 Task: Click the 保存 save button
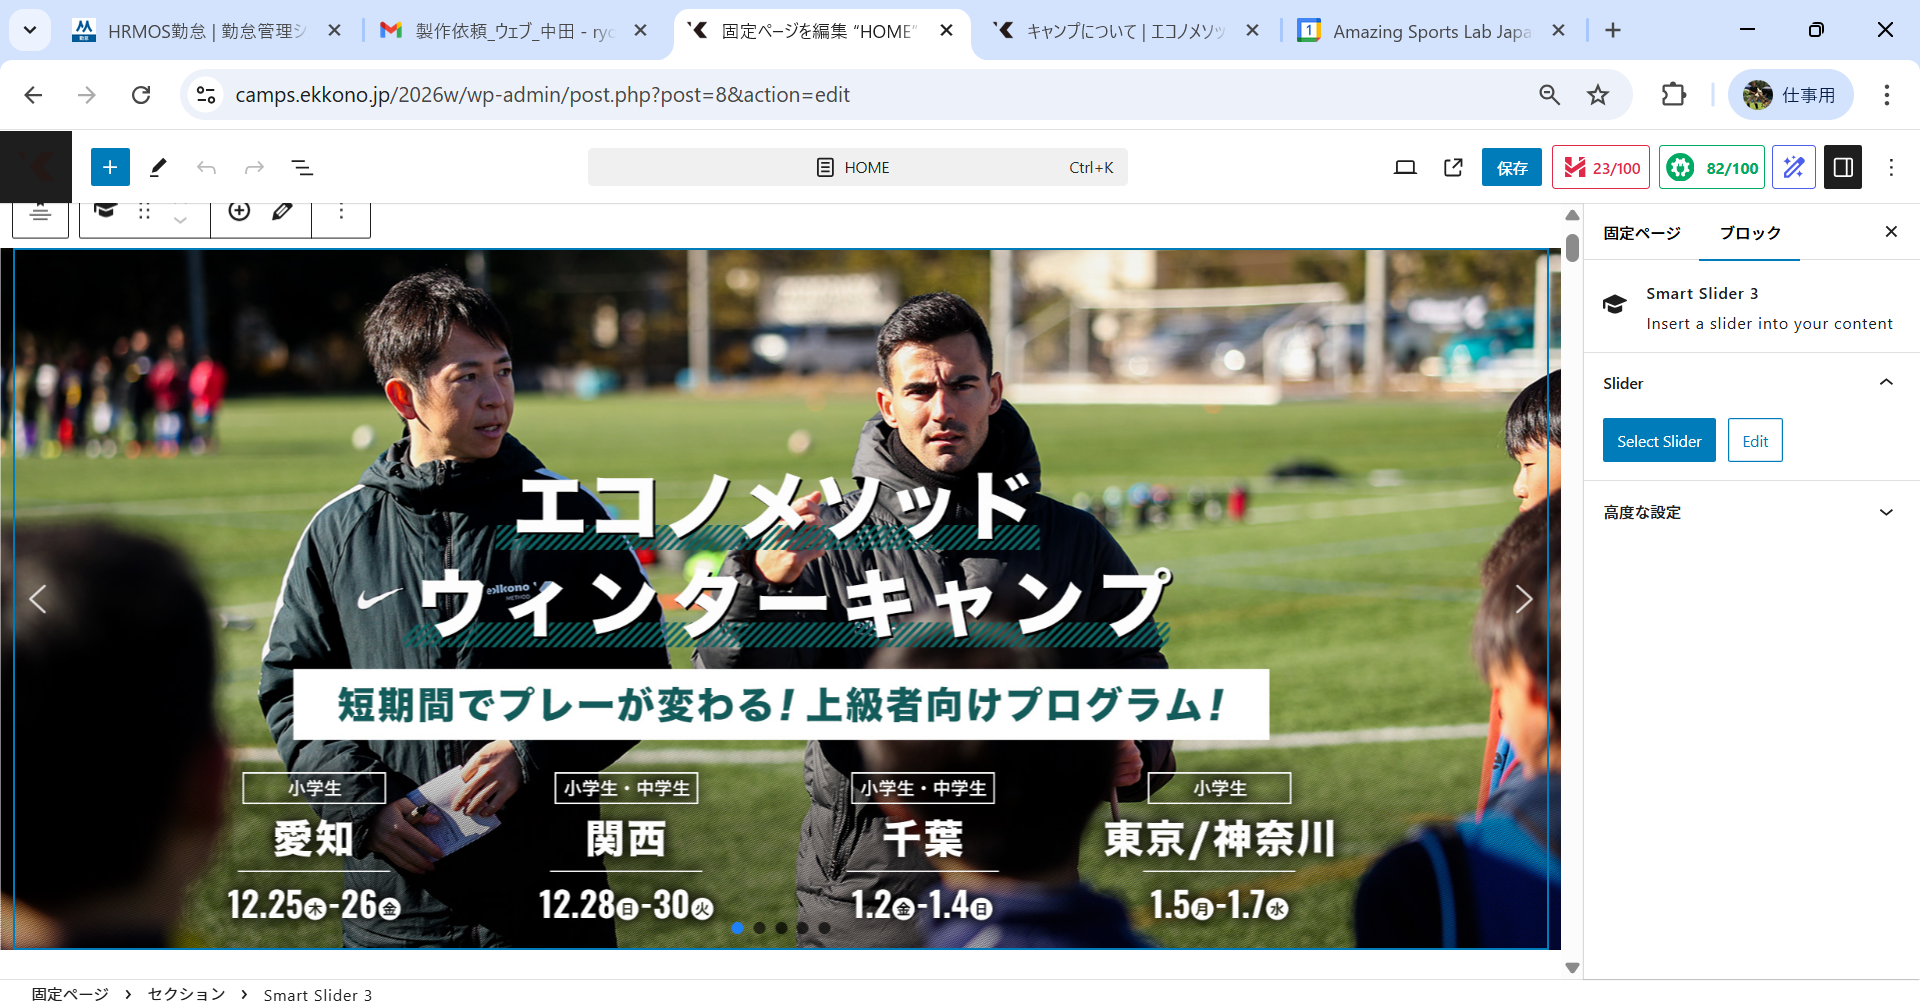[1511, 167]
